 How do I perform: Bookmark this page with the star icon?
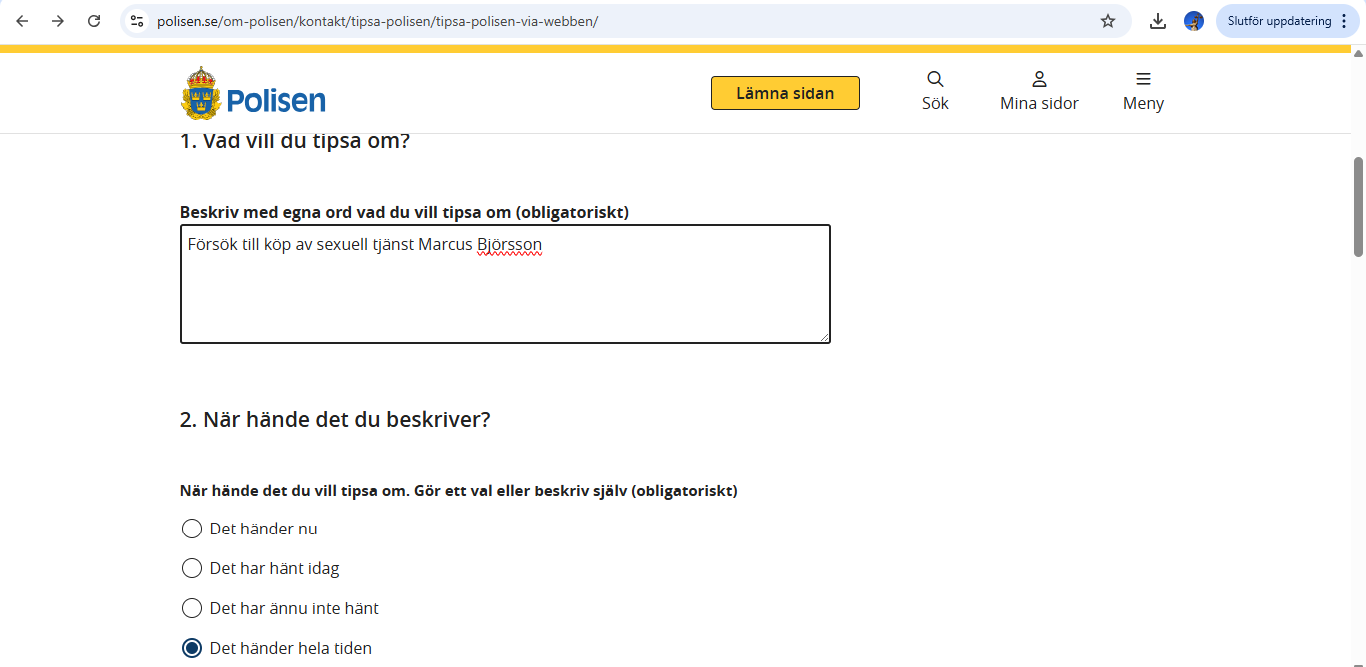point(1108,21)
